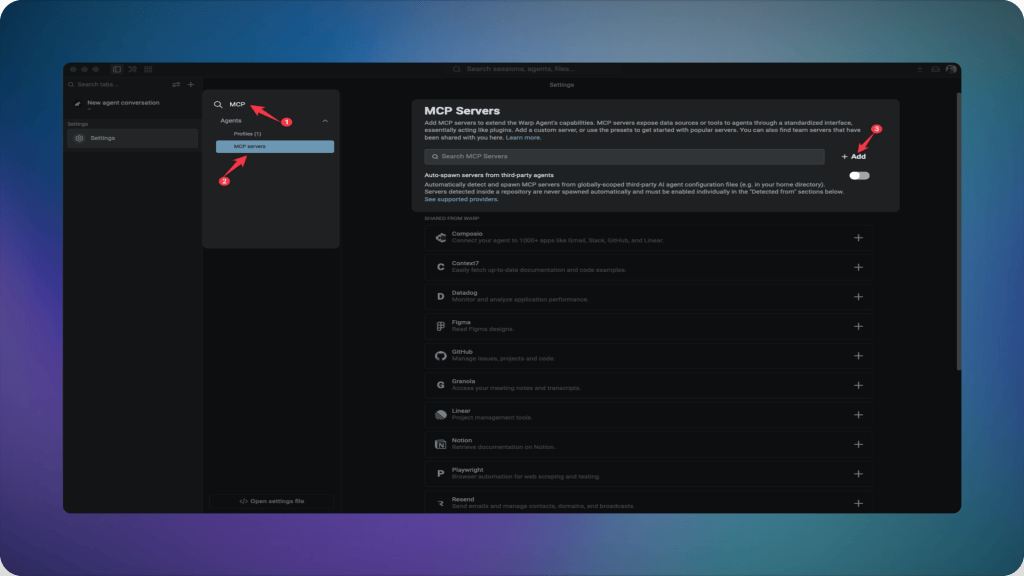Click the crossed-arrows icon in title bar
1024x576 pixels.
click(133, 69)
